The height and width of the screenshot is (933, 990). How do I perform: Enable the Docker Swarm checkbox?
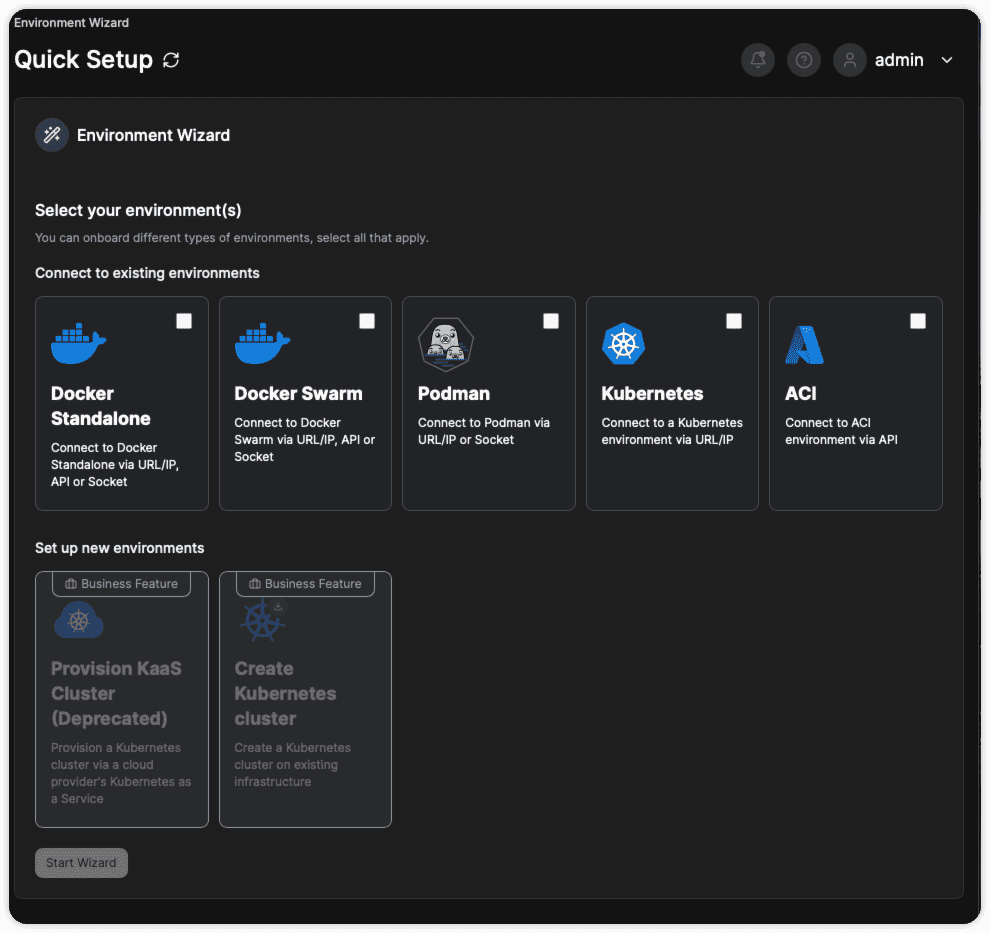coord(367,321)
